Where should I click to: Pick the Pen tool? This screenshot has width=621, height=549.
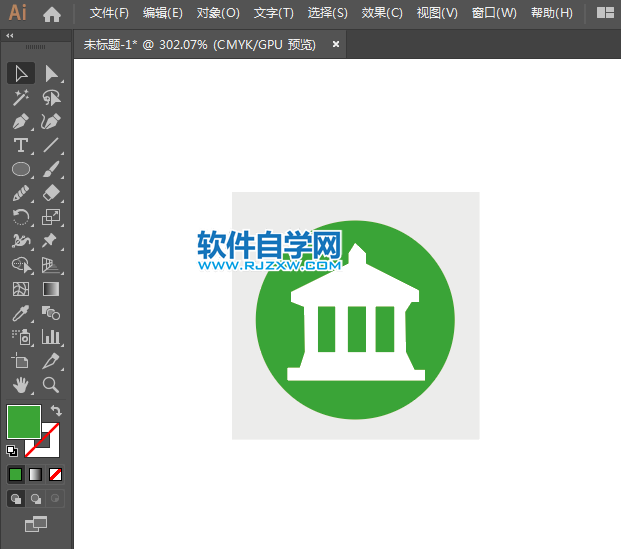pos(20,121)
